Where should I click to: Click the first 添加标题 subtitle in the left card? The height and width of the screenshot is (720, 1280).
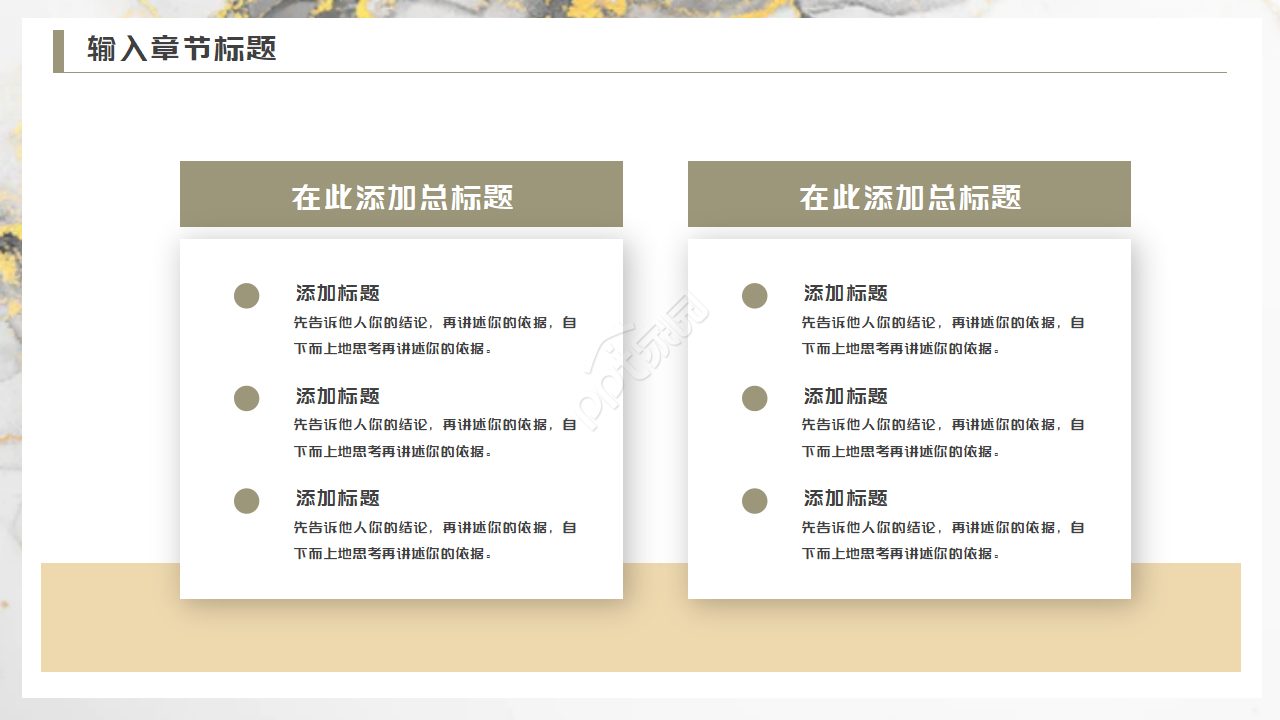pos(338,294)
